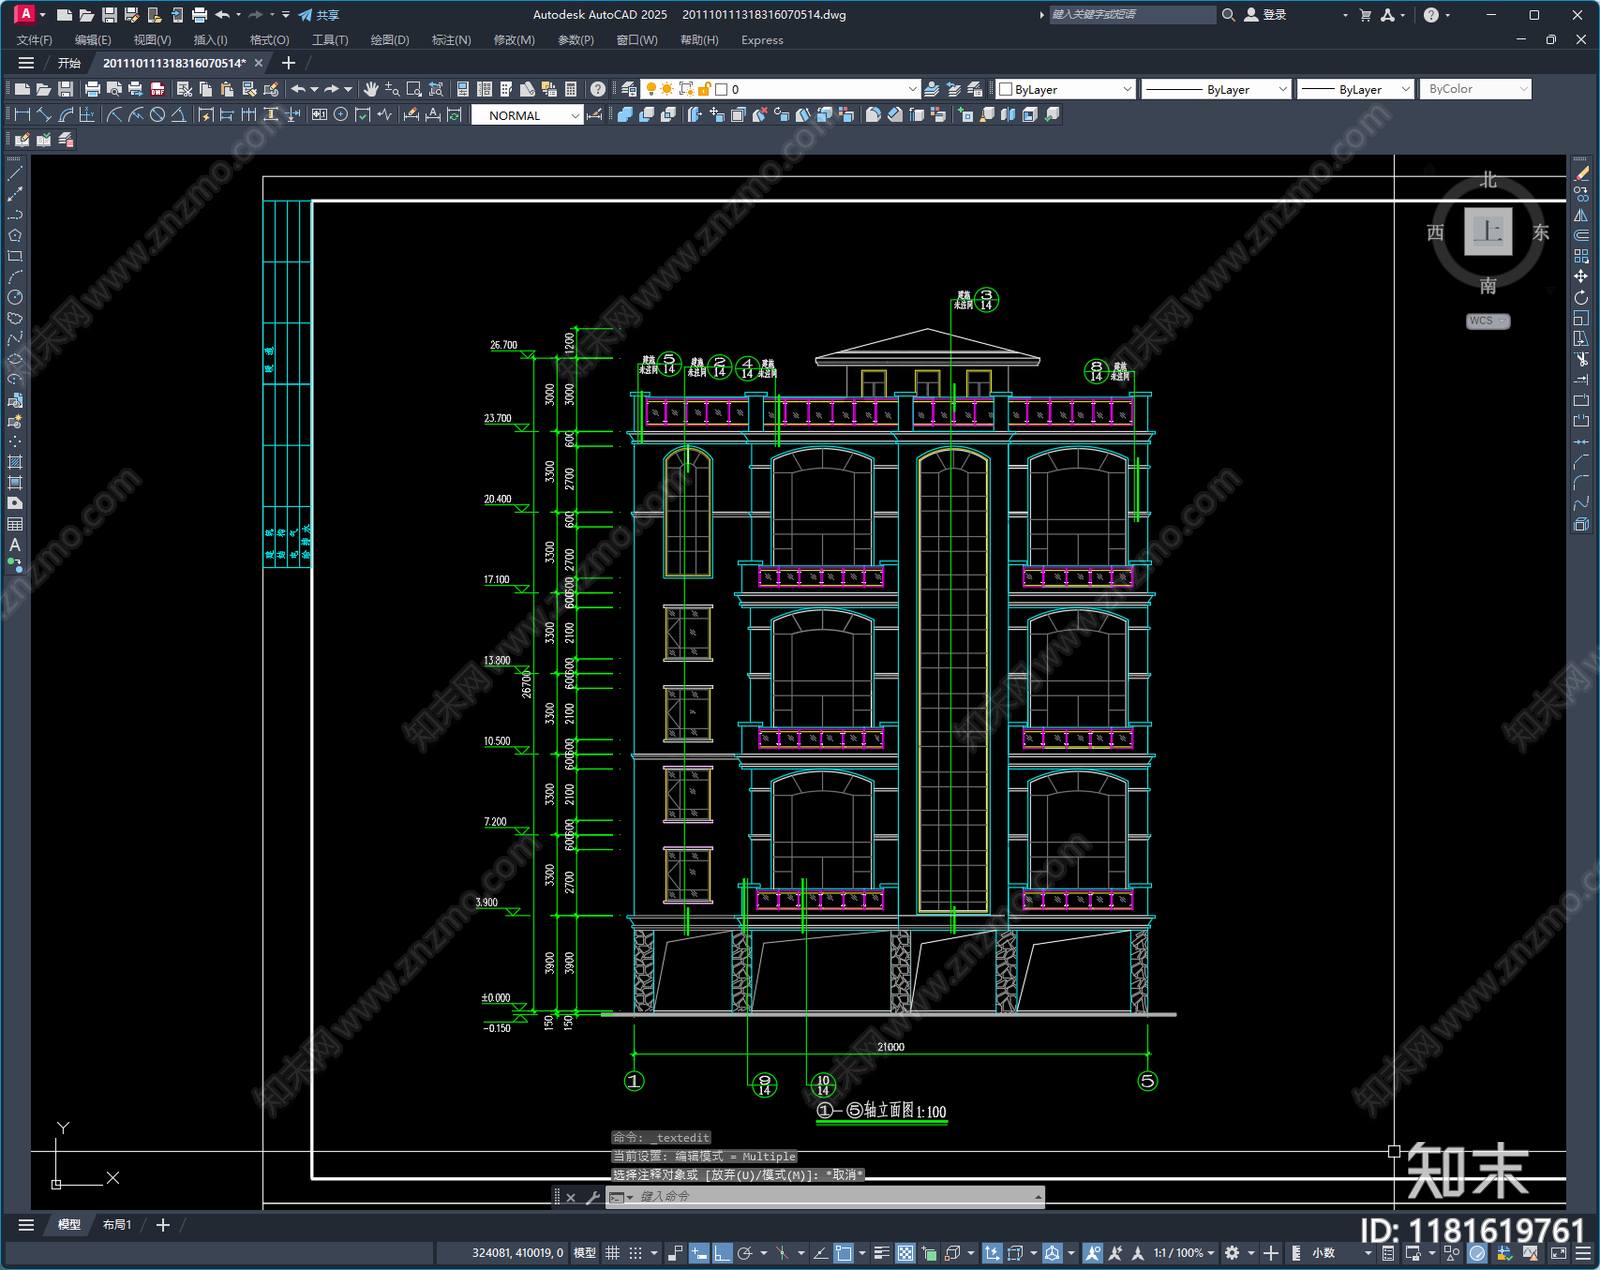Switch to the 布局1 layout tab
This screenshot has height=1270, width=1600.
point(117,1224)
